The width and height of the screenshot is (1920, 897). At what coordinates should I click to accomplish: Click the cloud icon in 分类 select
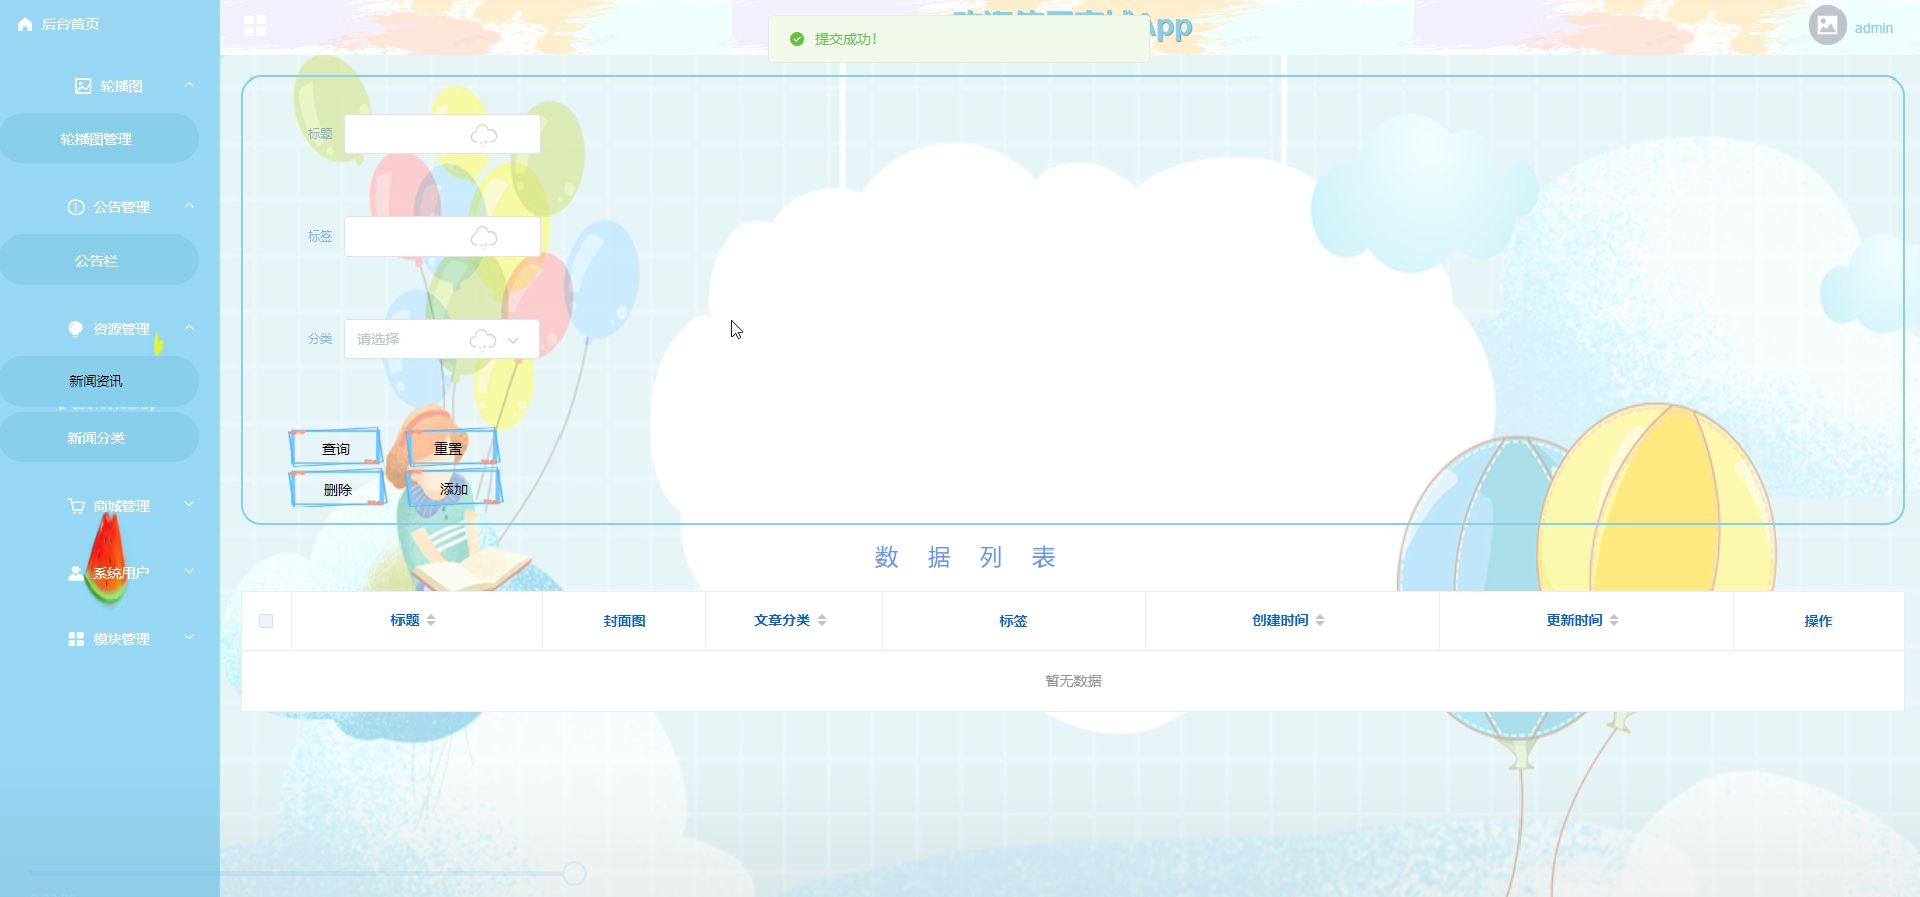coord(483,340)
